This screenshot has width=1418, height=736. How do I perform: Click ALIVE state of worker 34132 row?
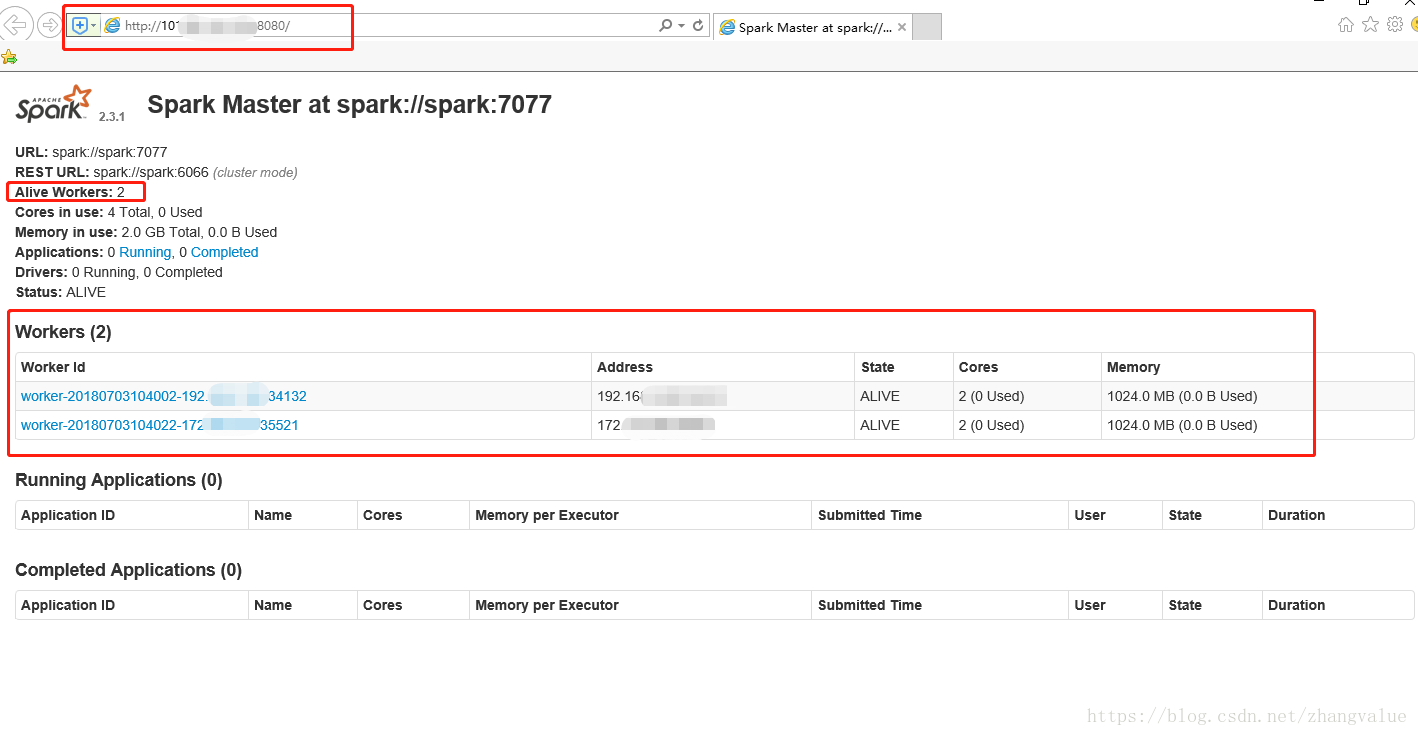click(880, 396)
